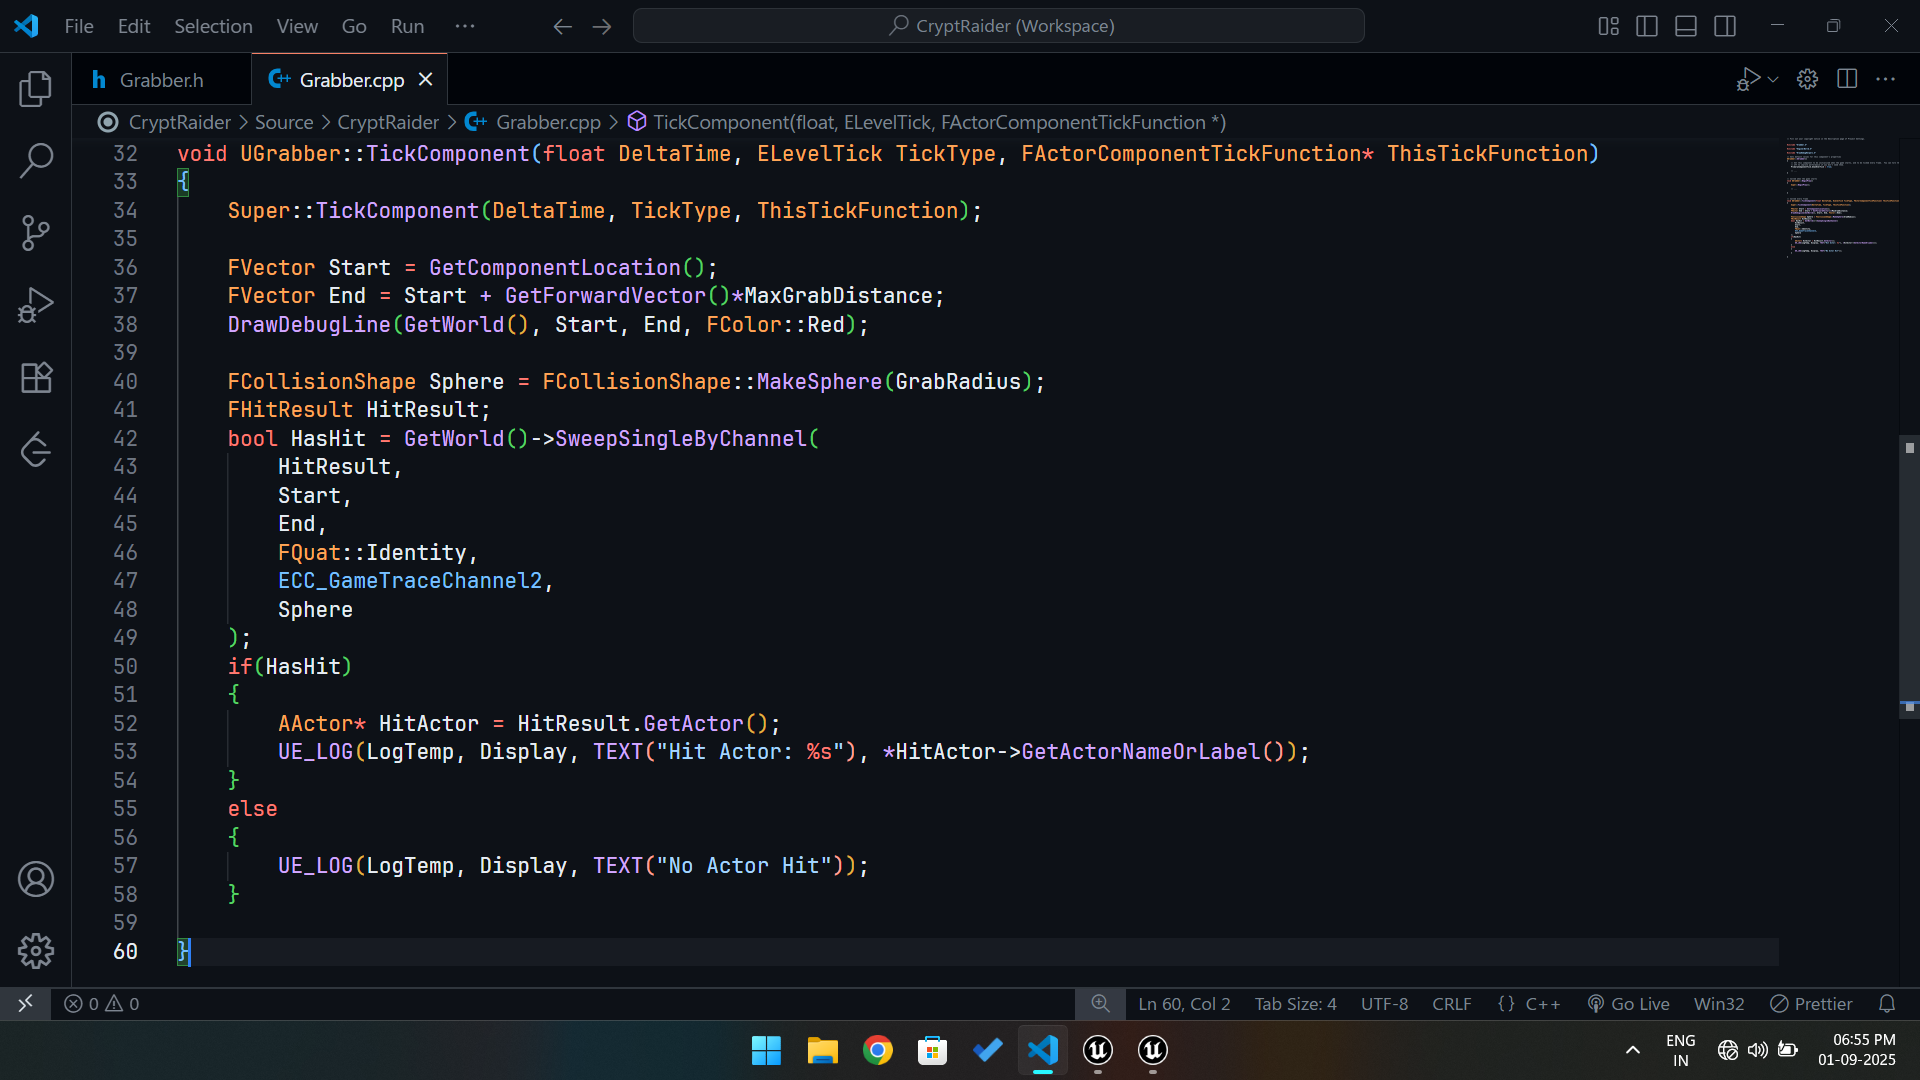Open the Extensions view icon
1920x1080 pixels.
[x=36, y=377]
